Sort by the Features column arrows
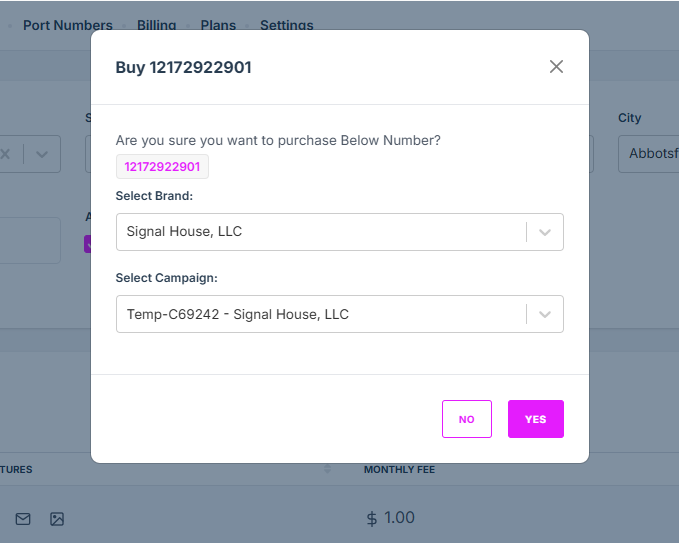679x543 pixels. point(327,469)
